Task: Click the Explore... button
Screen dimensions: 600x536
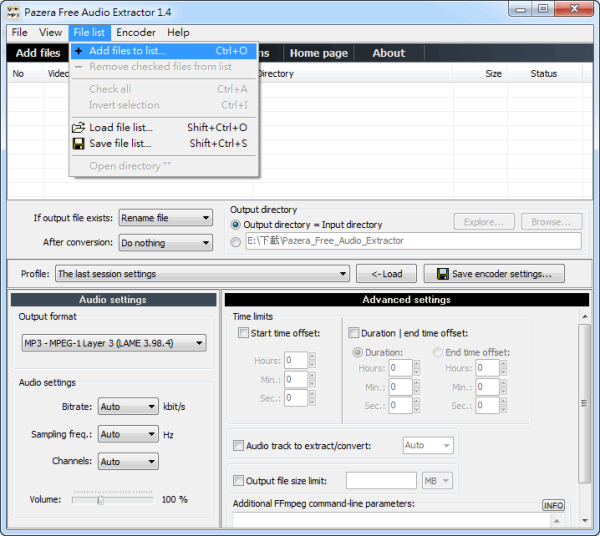Action: 484,222
